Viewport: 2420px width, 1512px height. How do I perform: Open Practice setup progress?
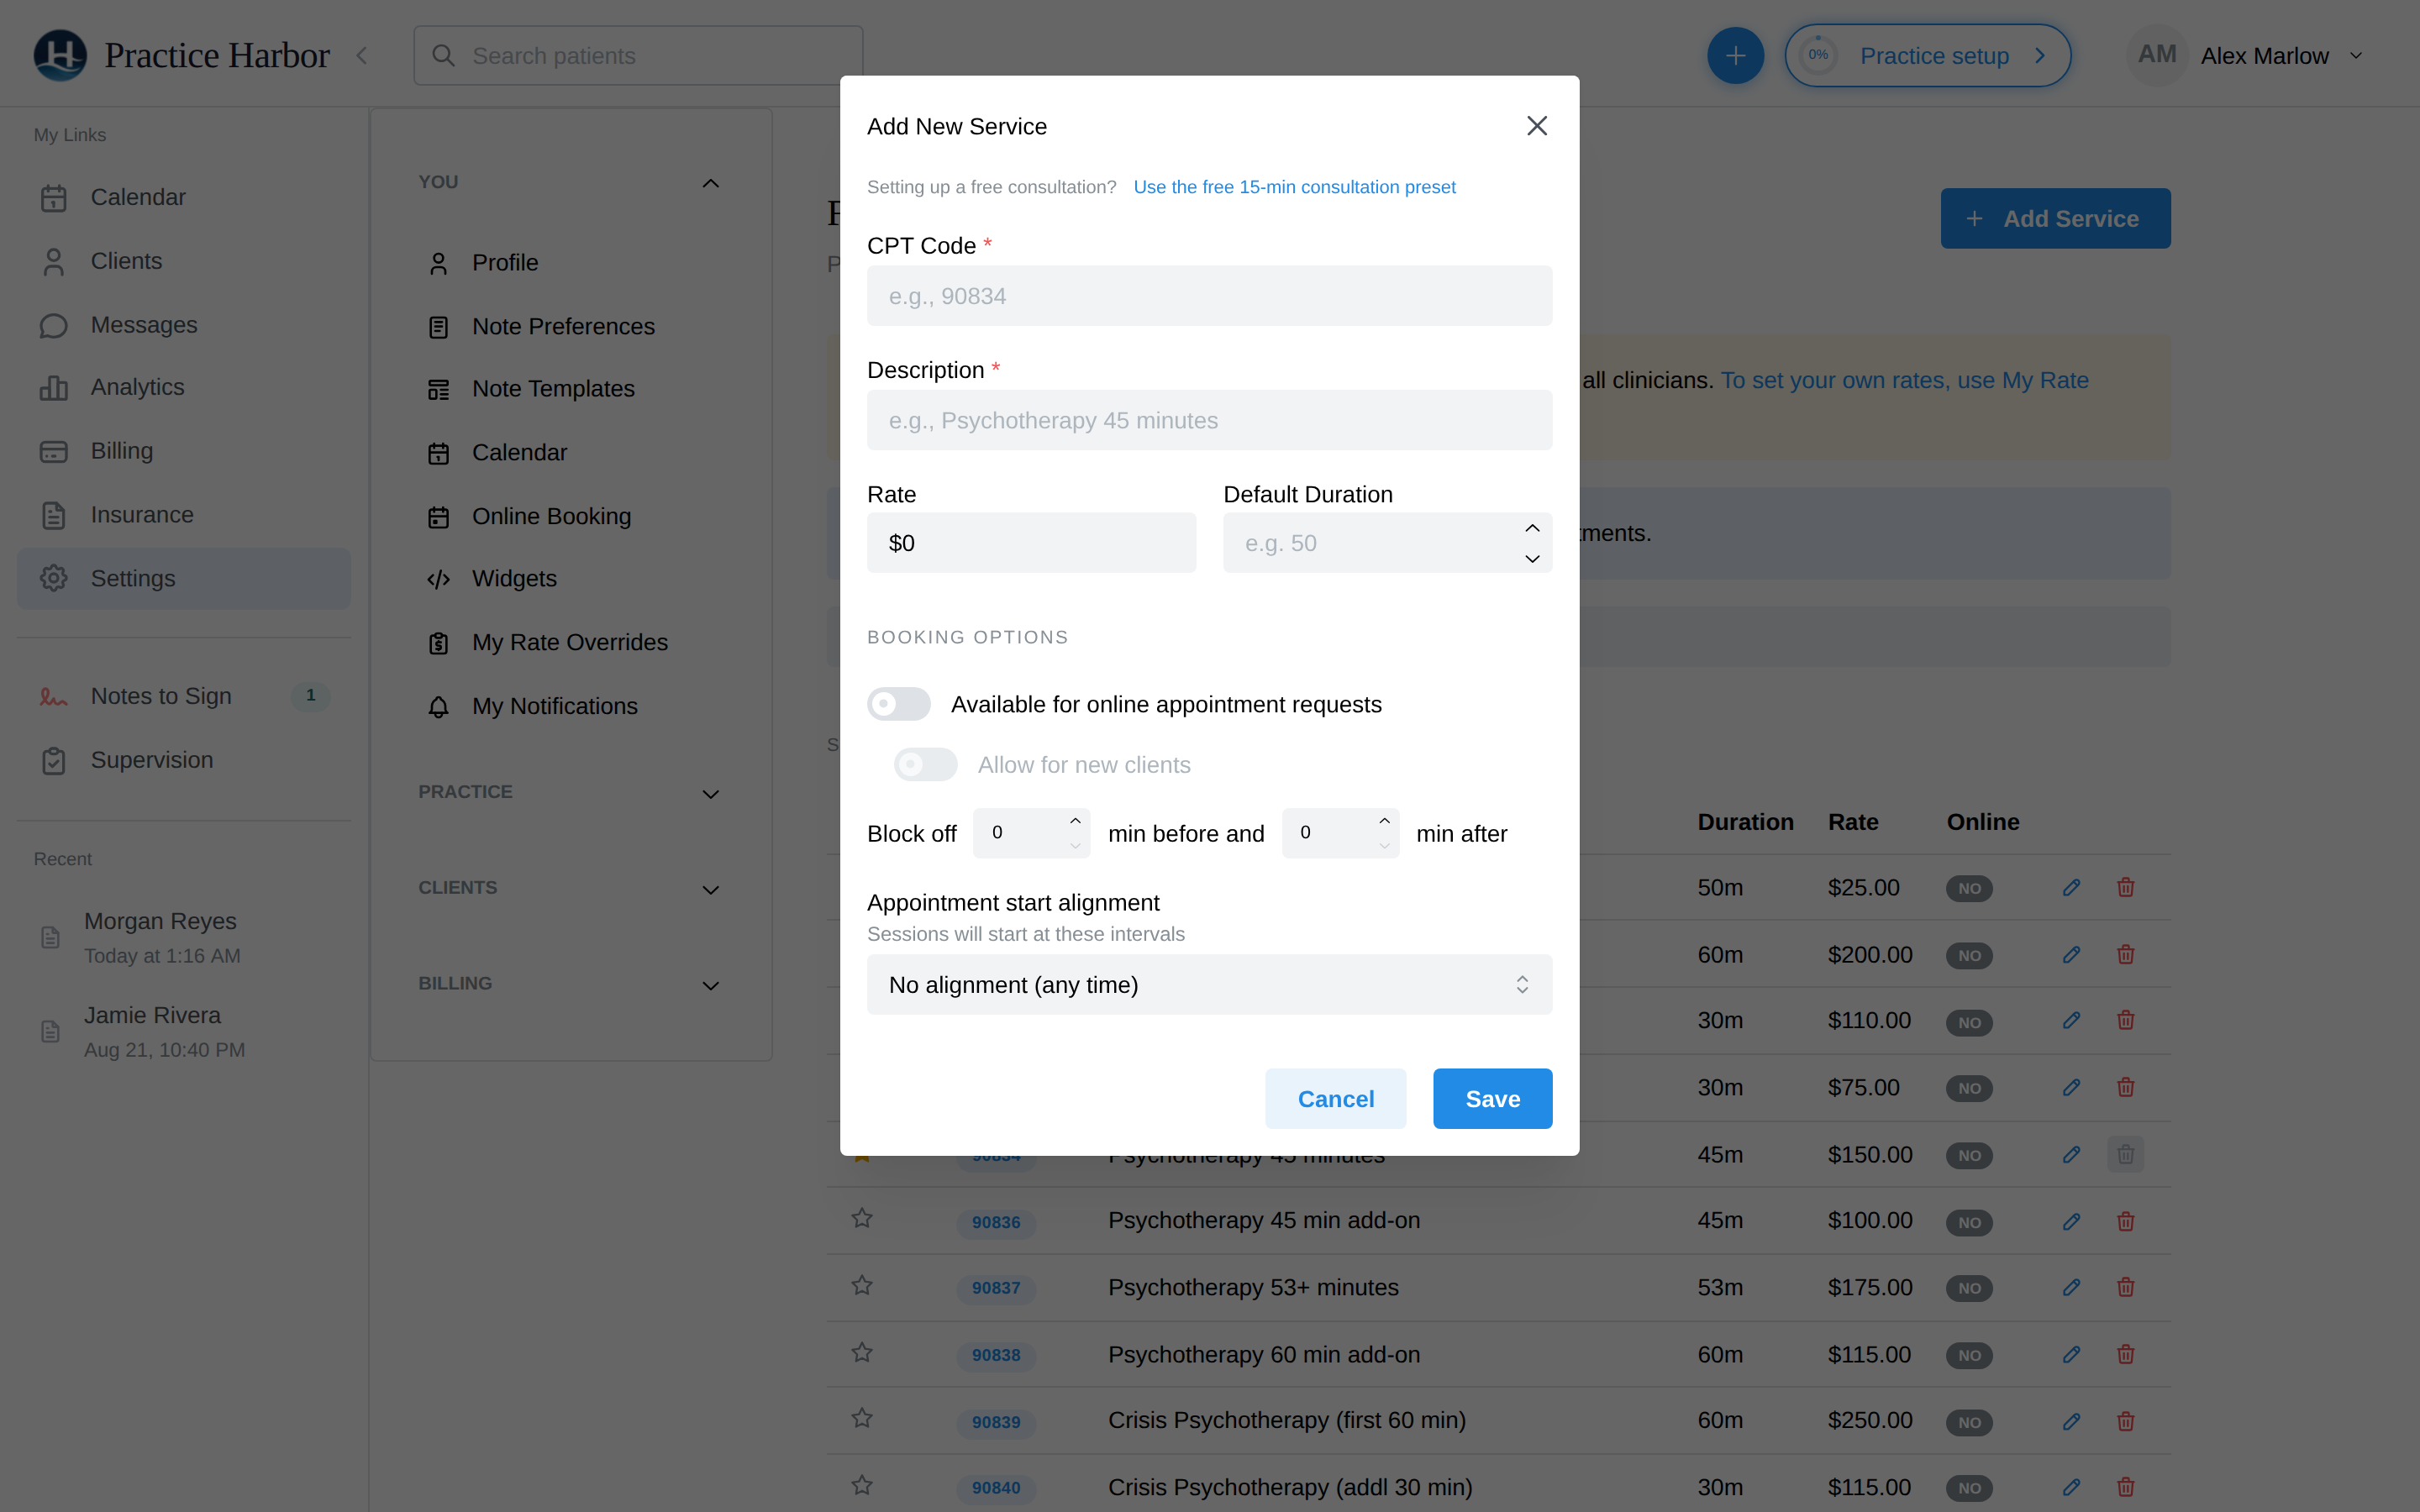(1927, 56)
